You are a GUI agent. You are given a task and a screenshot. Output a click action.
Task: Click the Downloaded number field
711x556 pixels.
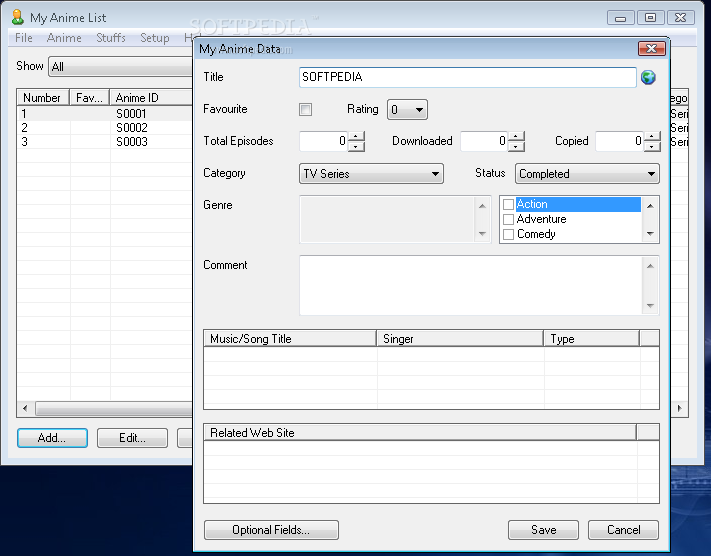484,141
